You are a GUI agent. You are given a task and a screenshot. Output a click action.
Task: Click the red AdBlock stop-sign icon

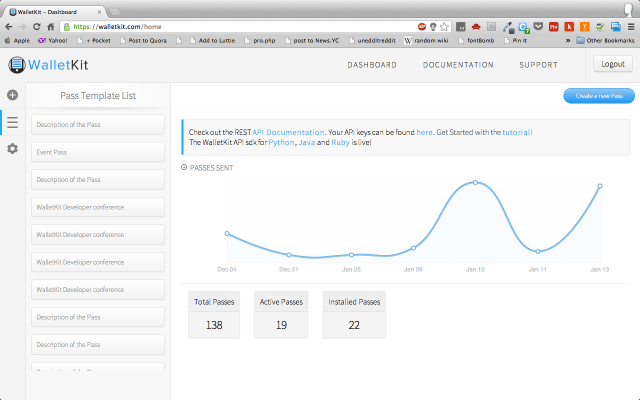click(422, 27)
